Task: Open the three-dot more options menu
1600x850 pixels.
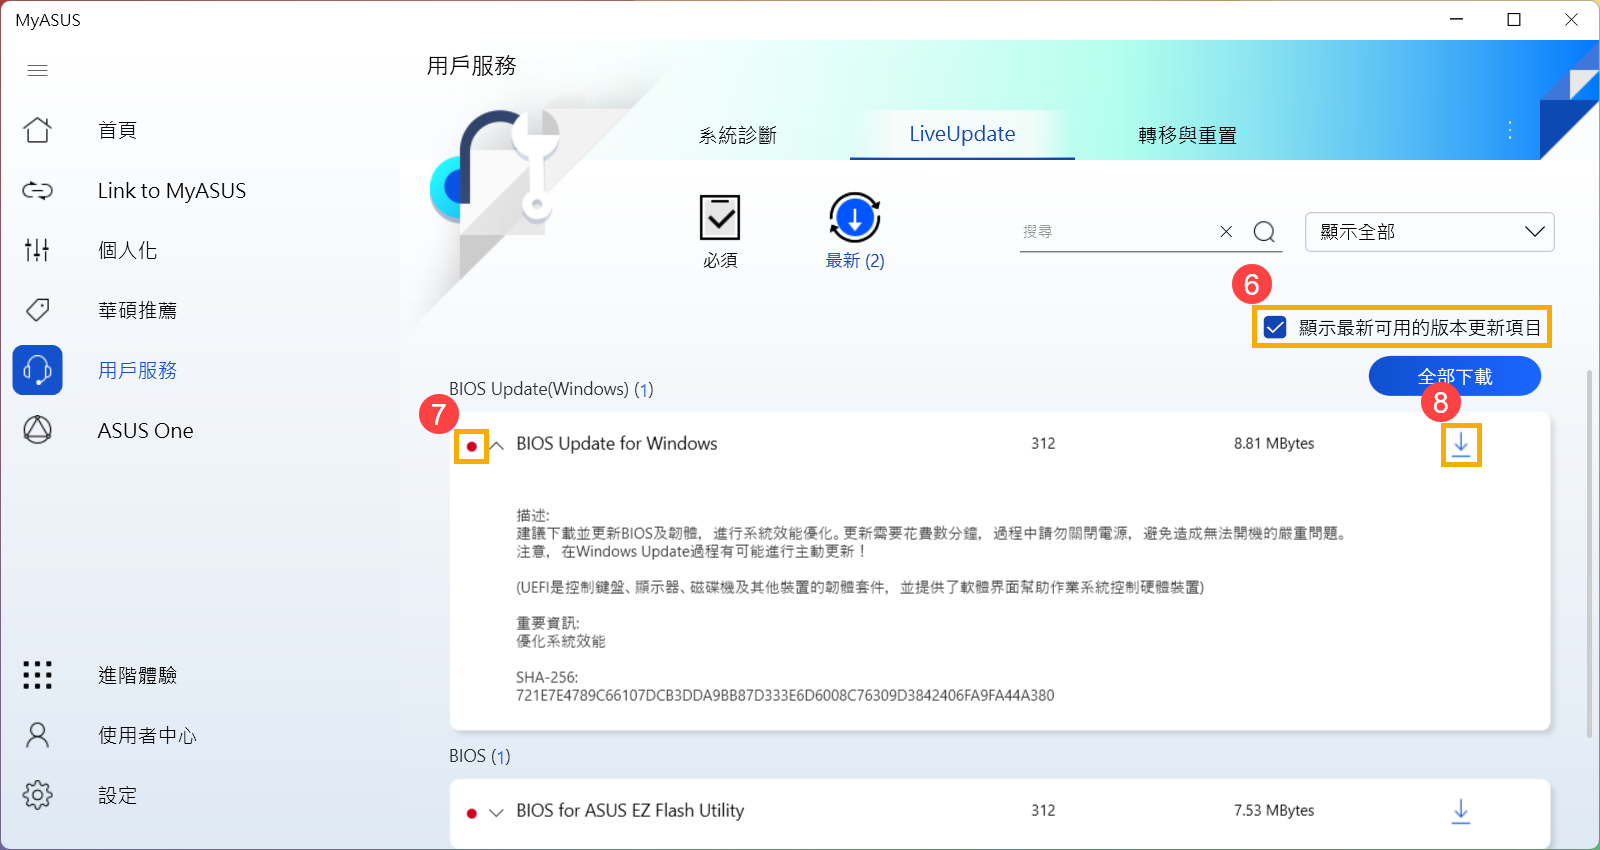Action: click(x=1510, y=130)
